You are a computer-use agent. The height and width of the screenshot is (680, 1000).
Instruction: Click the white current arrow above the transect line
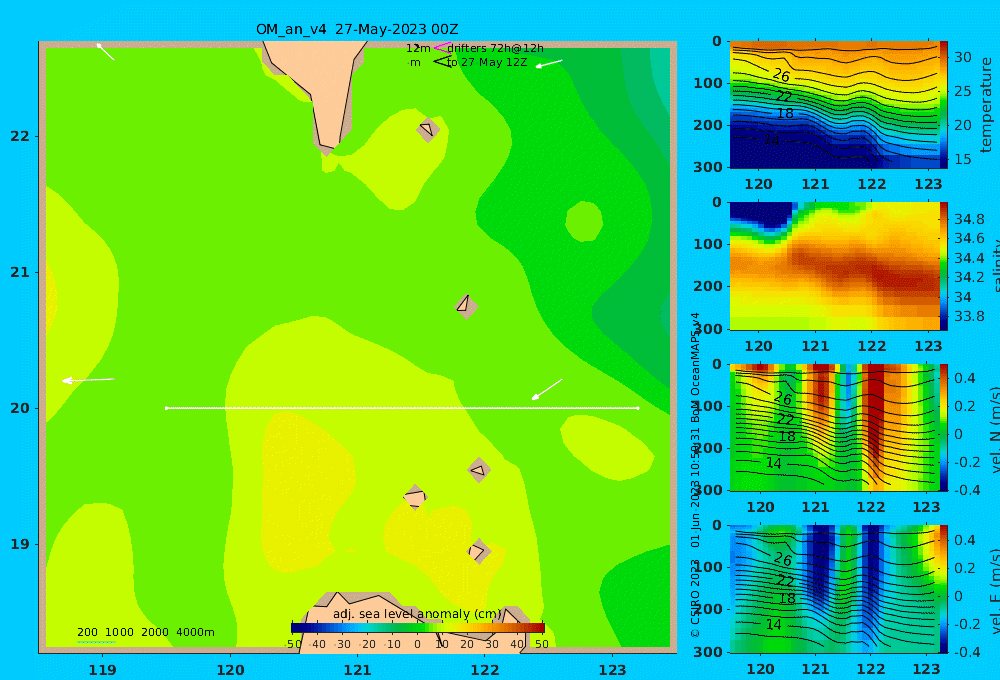point(547,389)
